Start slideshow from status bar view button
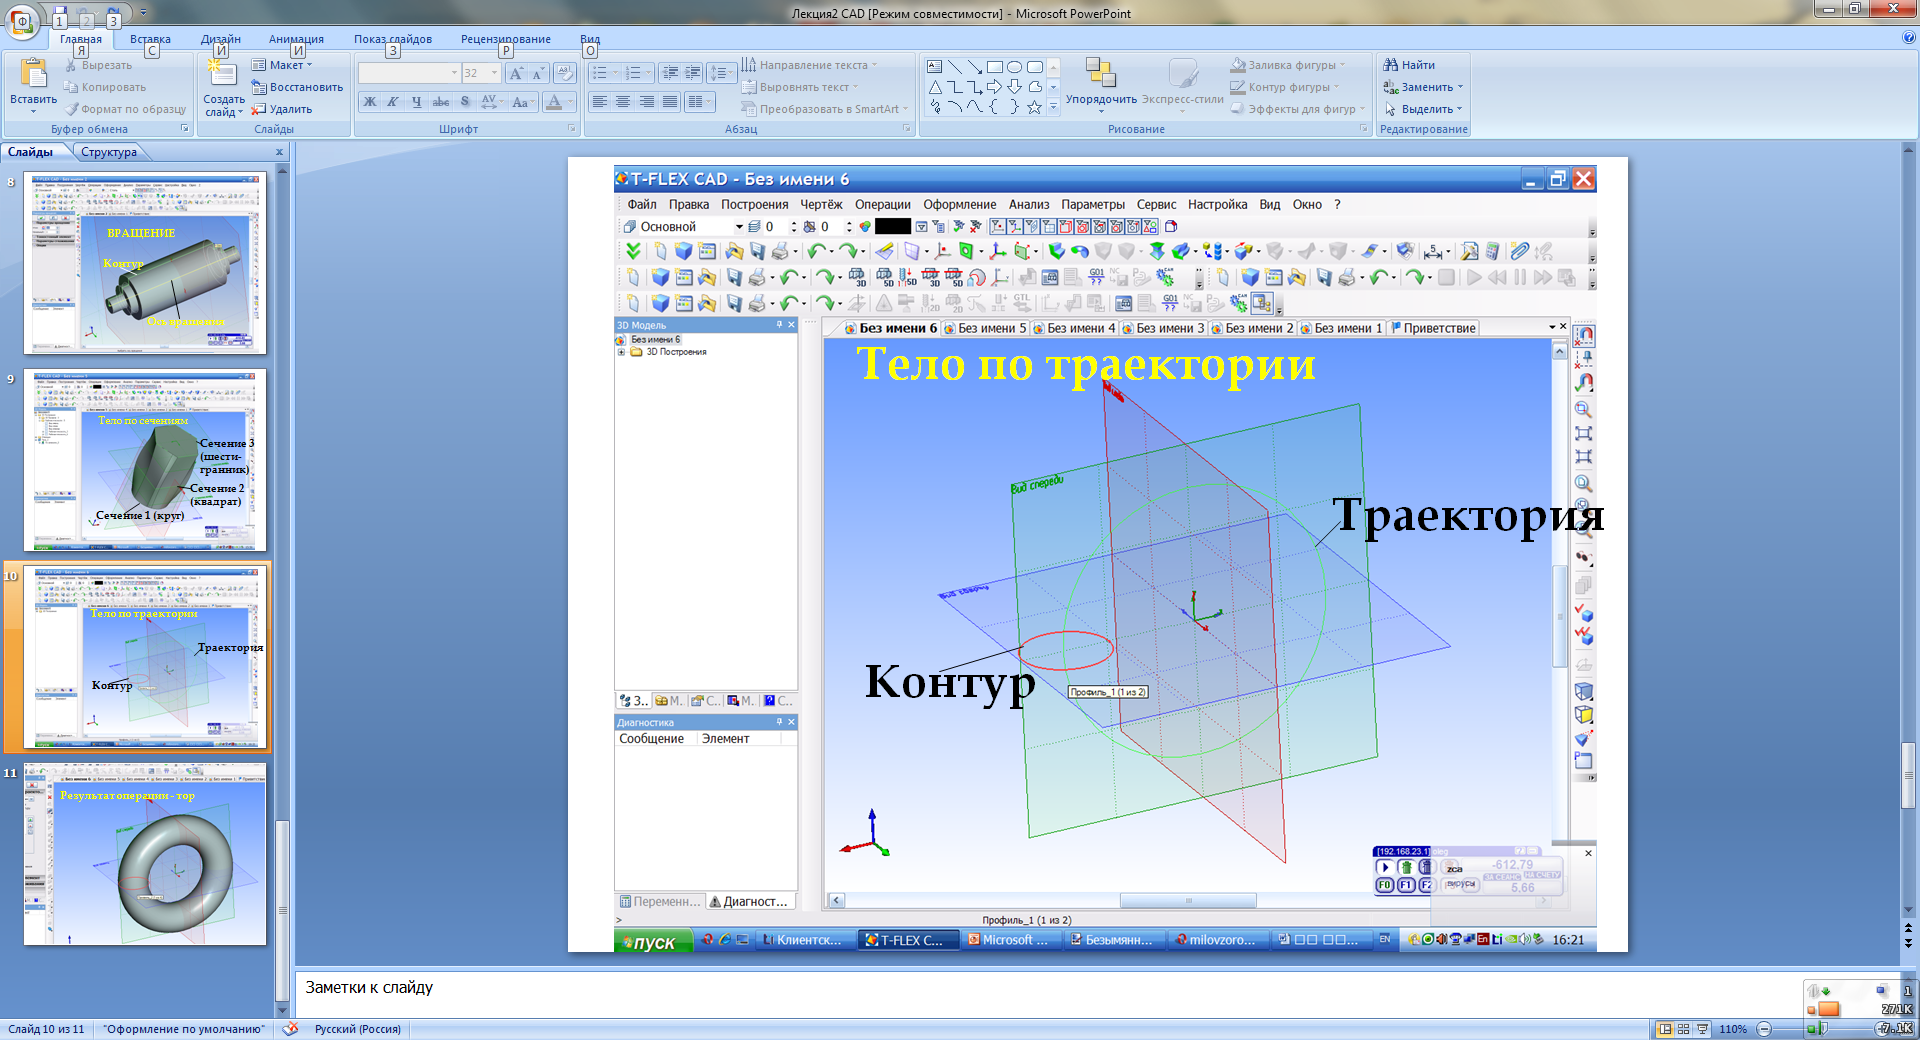 (x=1702, y=1029)
